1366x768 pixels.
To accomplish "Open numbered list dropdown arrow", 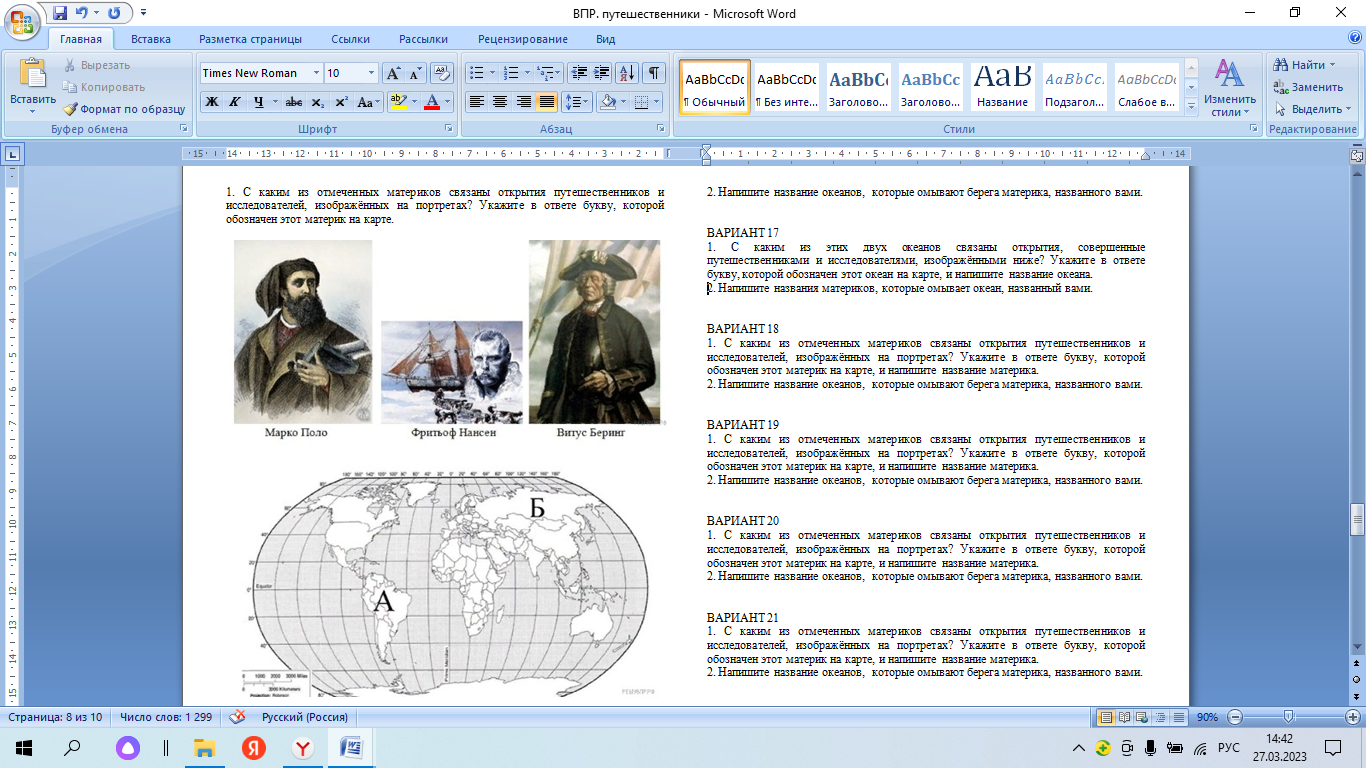I will point(527,73).
